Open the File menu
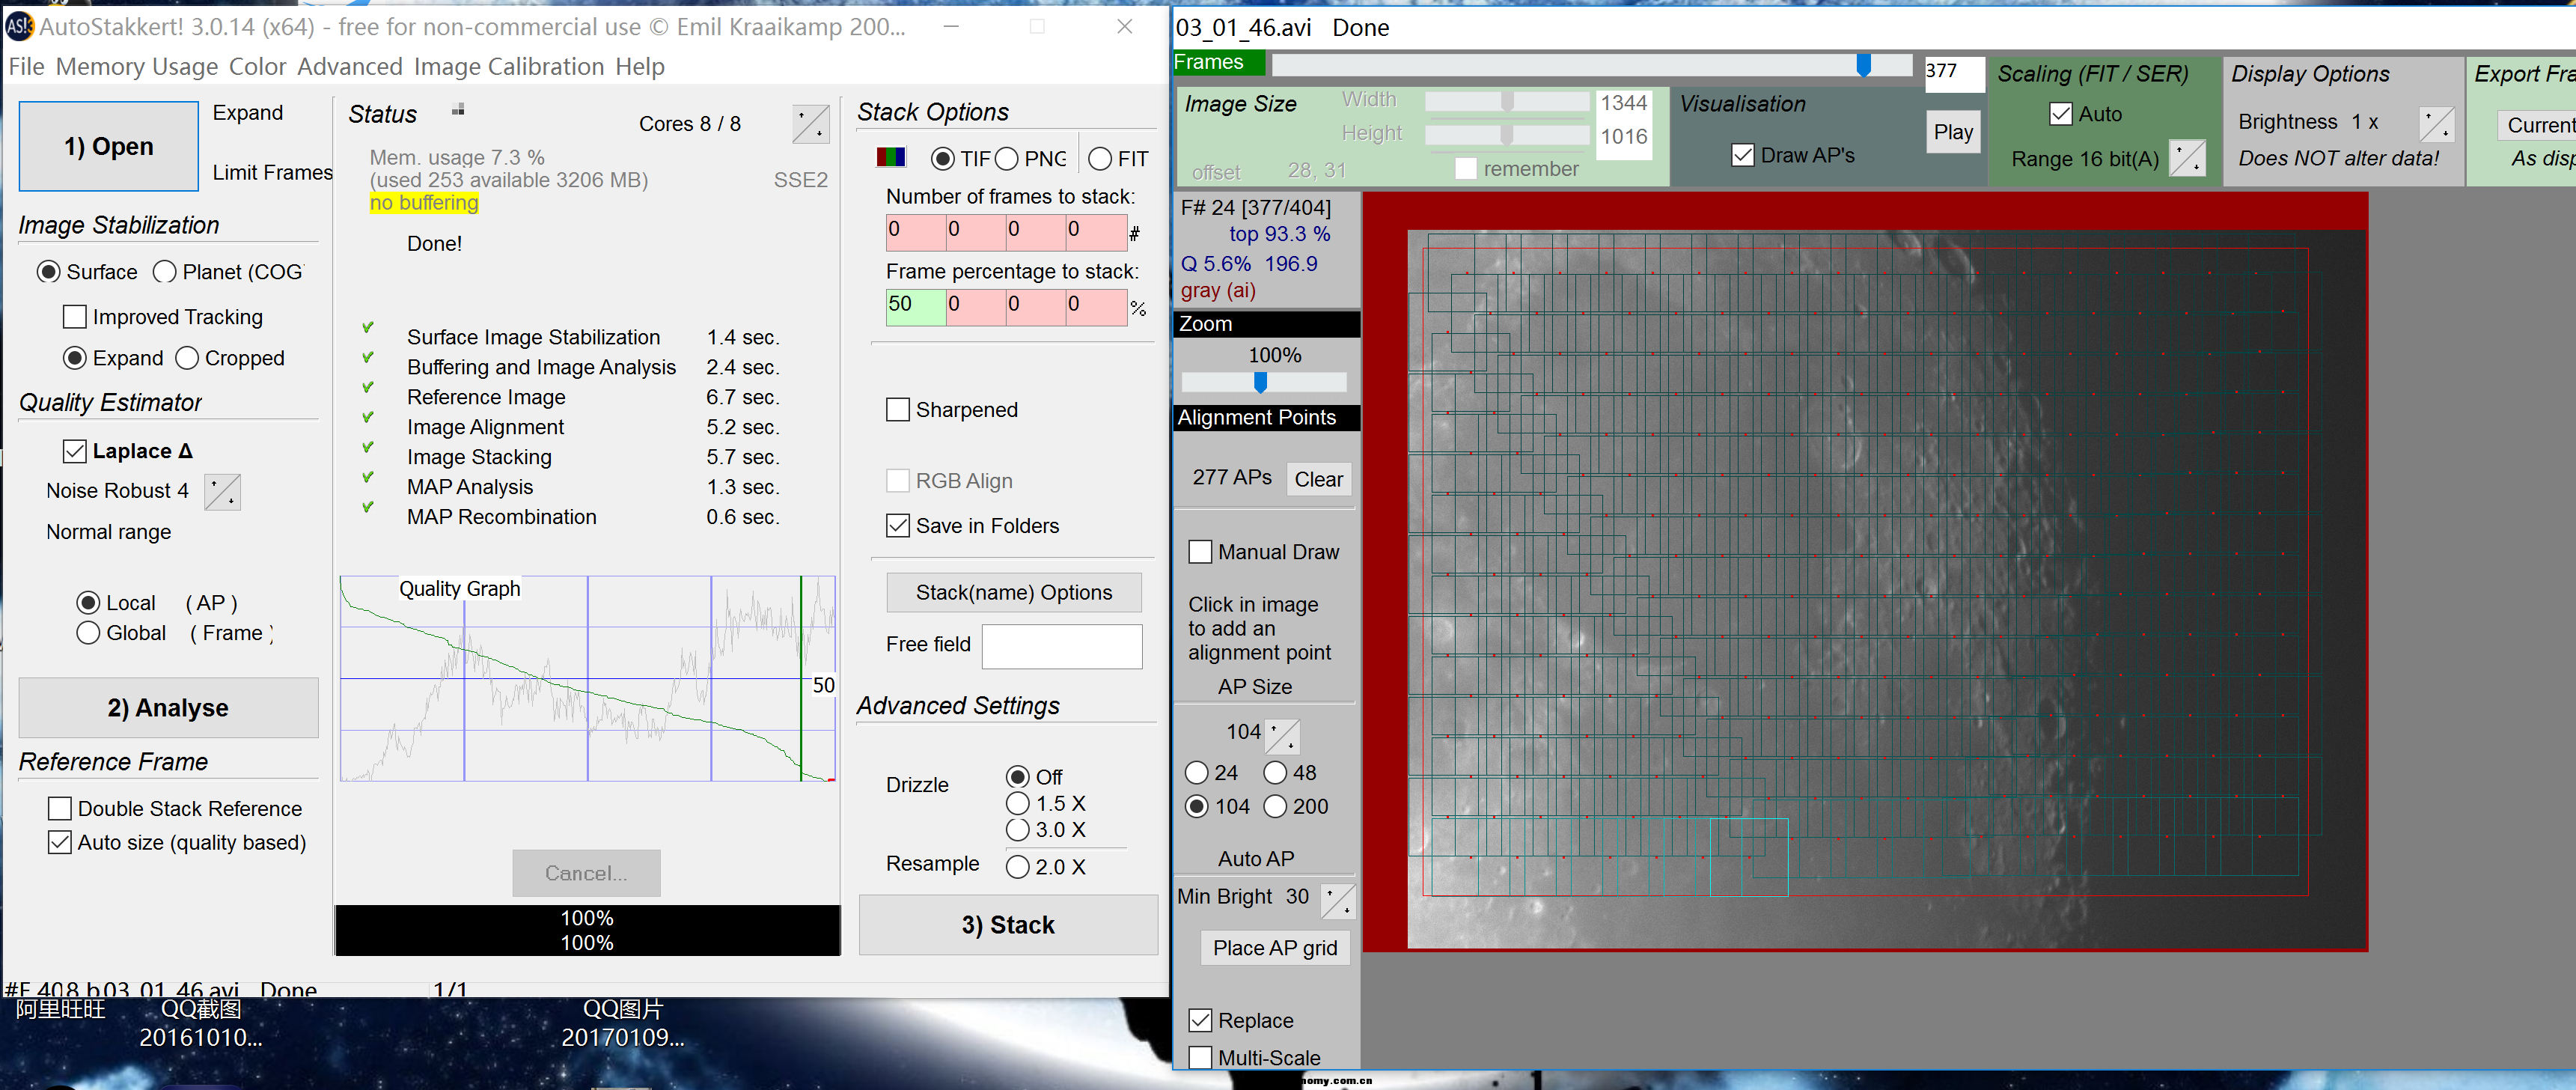 point(26,67)
